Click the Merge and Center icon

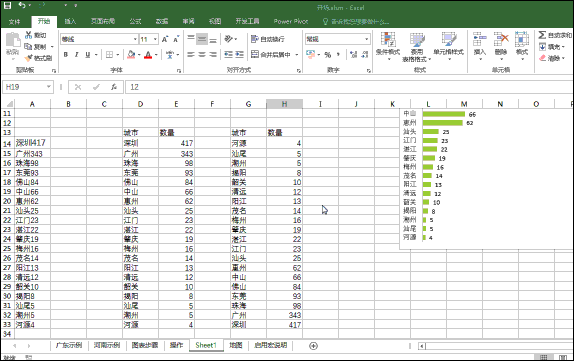point(255,55)
